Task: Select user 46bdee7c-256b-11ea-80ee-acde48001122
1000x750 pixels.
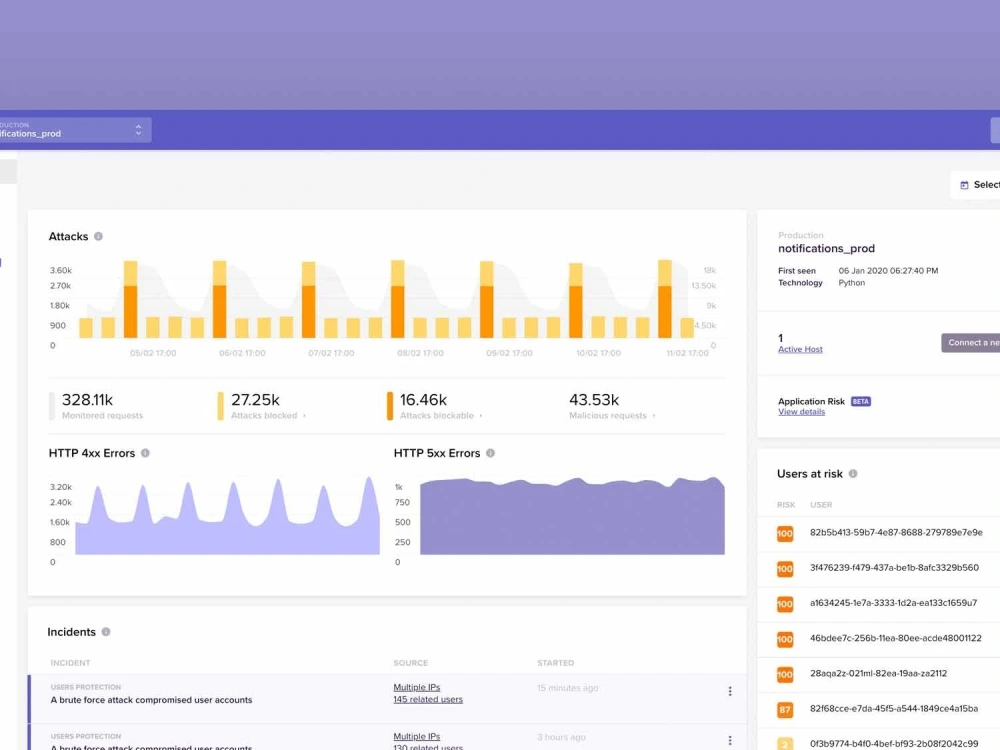Action: click(895, 638)
